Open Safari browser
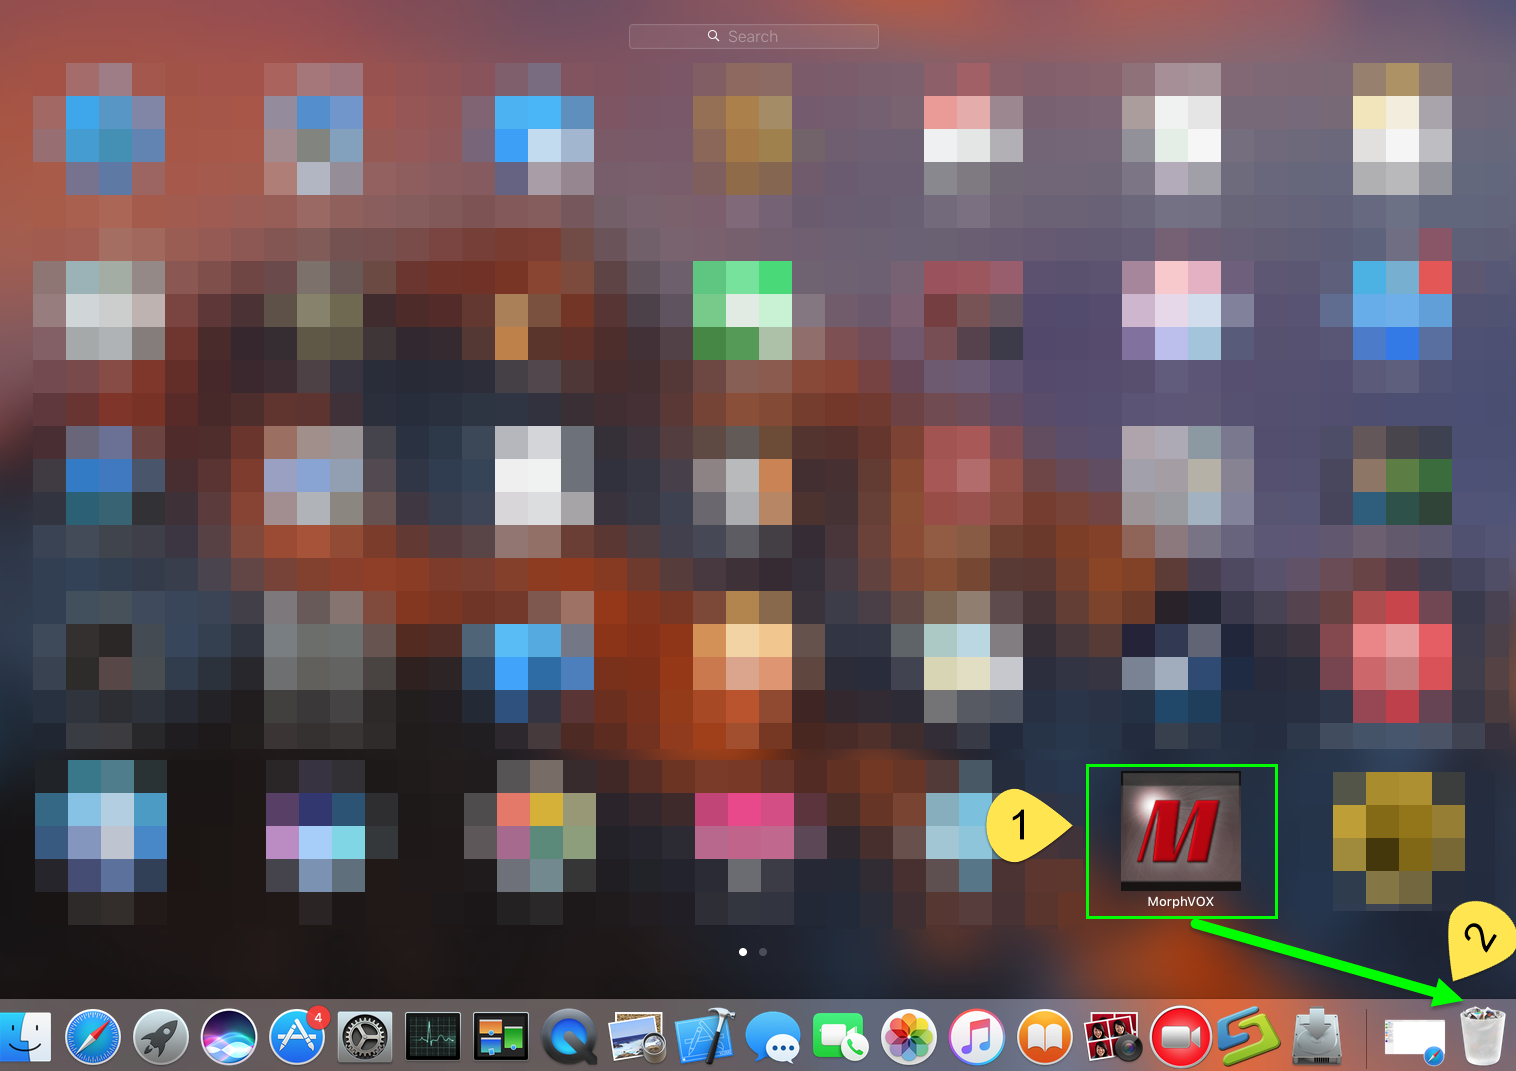This screenshot has width=1516, height=1071. tap(92, 1037)
